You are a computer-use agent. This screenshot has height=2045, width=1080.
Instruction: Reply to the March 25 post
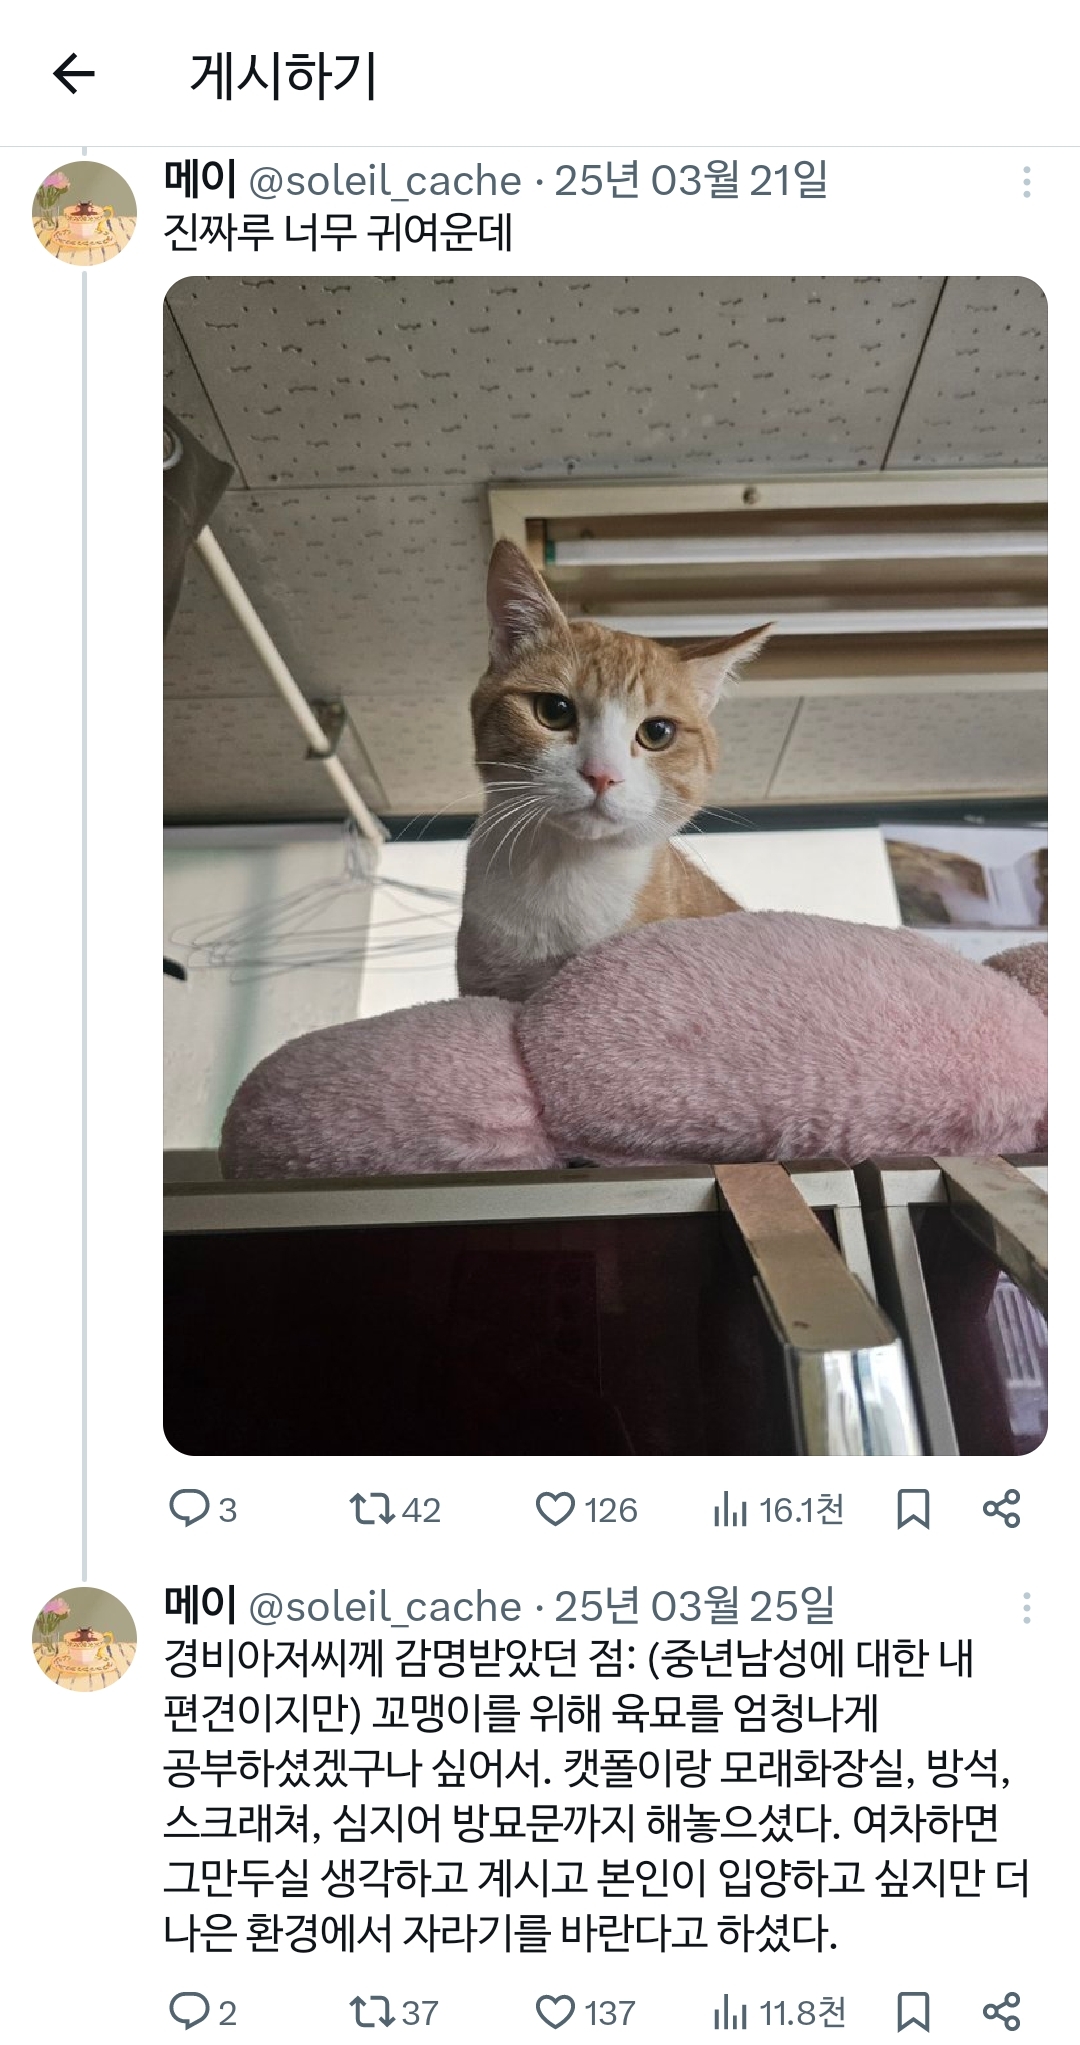tap(188, 2011)
